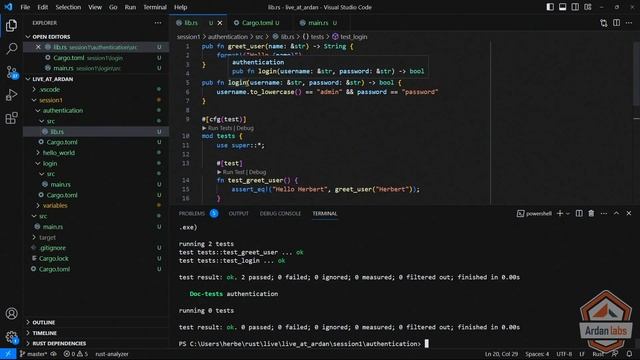This screenshot has height=360, width=640.
Task: Toggle the secondary sidebar layout icon
Action: pos(575,7)
